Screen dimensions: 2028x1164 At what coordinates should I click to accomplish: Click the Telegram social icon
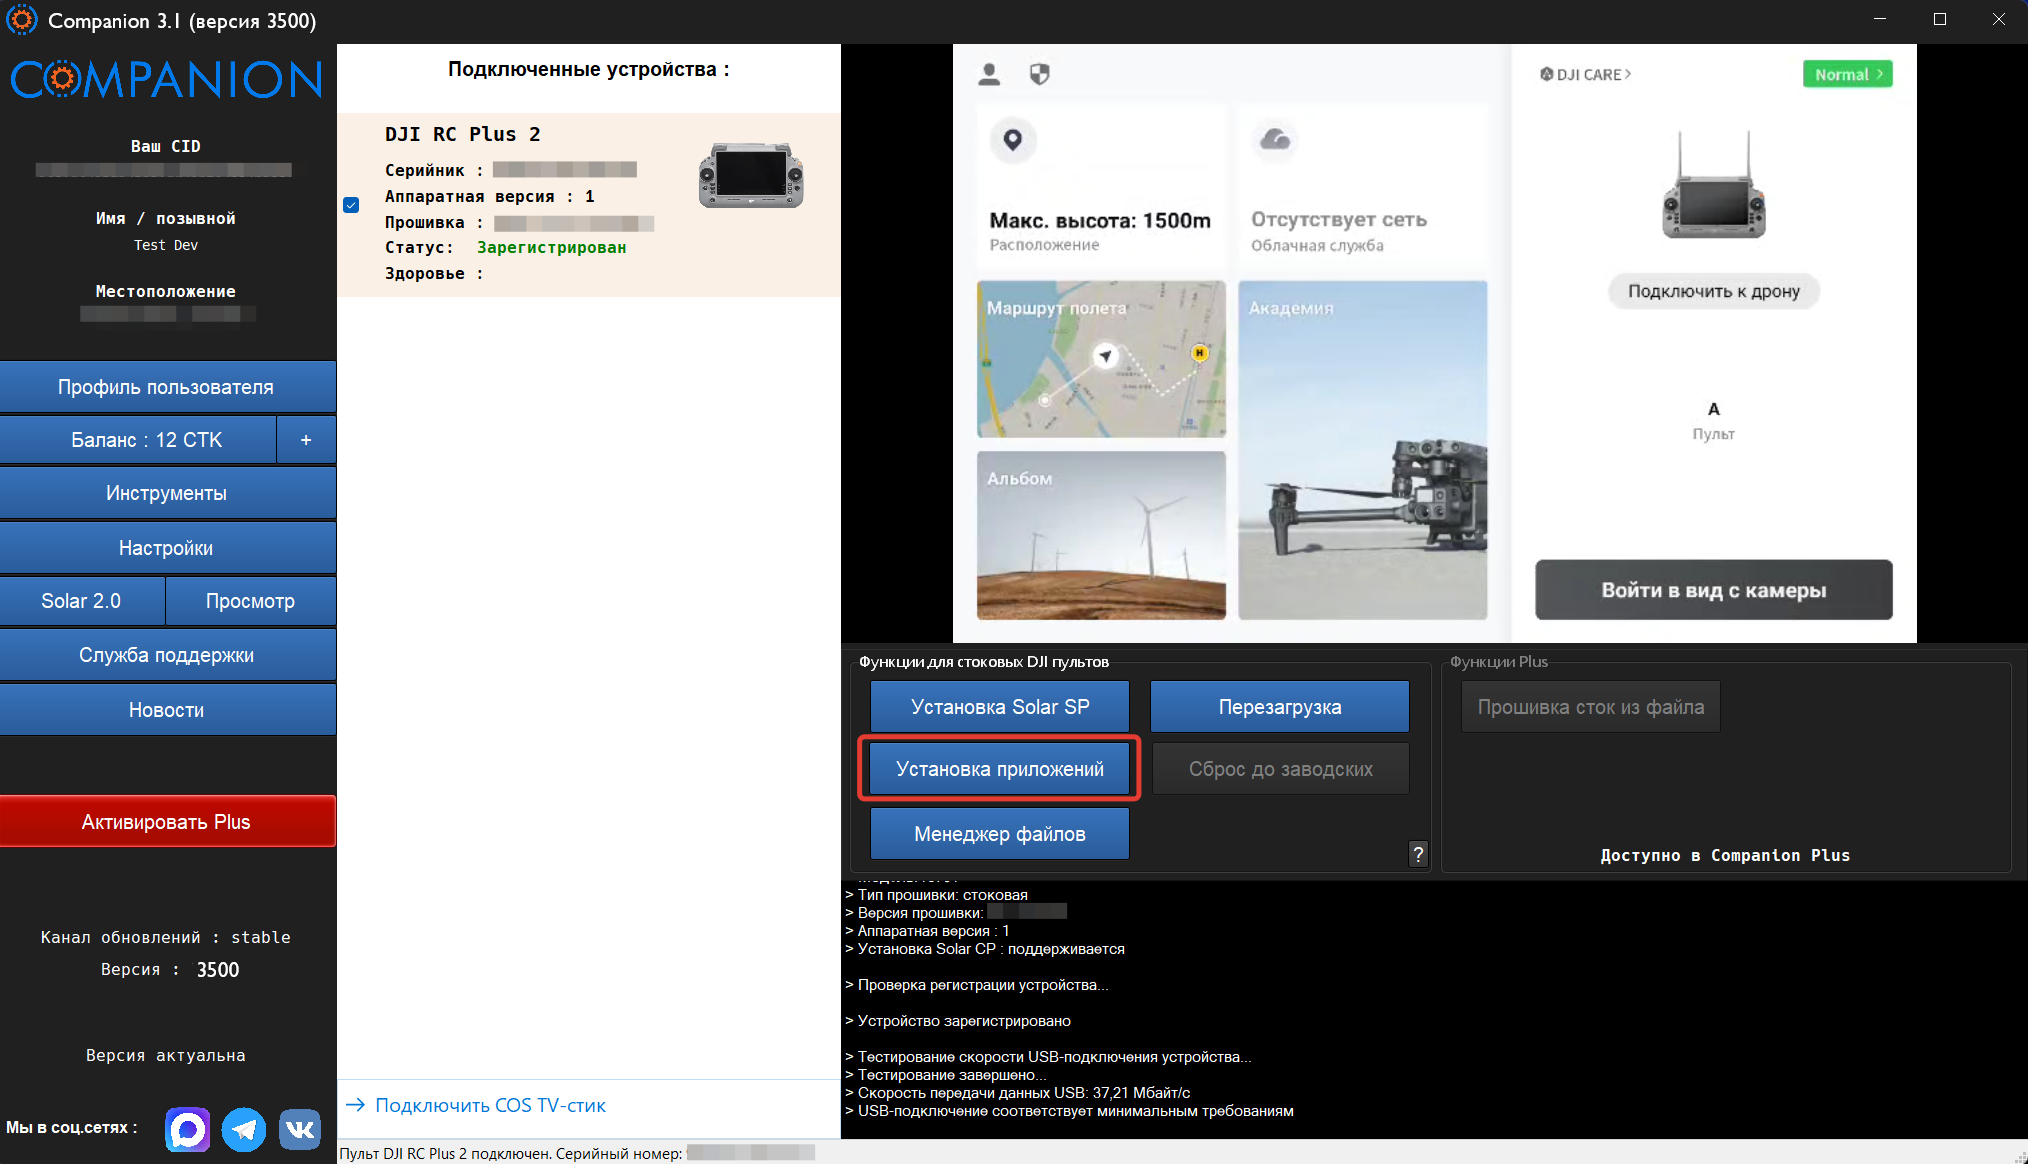pyautogui.click(x=243, y=1129)
